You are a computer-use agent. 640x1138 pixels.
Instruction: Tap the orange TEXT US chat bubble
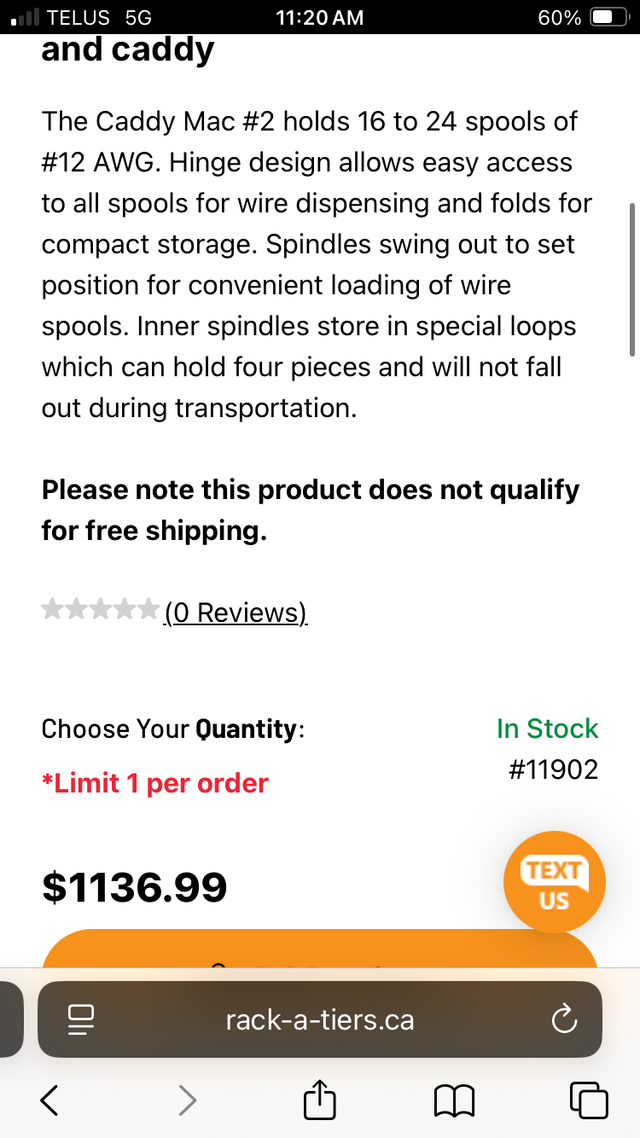point(554,882)
